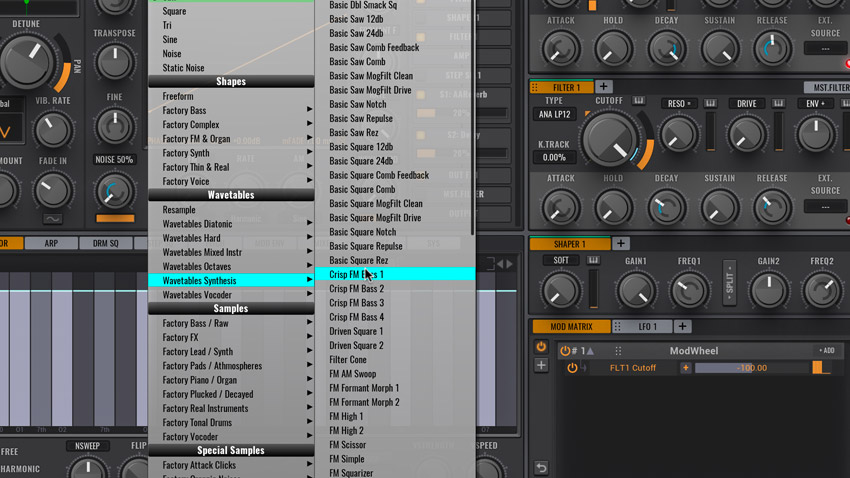Toggle the Mod Matrix master power icon
The width and height of the screenshot is (850, 478).
[x=541, y=347]
